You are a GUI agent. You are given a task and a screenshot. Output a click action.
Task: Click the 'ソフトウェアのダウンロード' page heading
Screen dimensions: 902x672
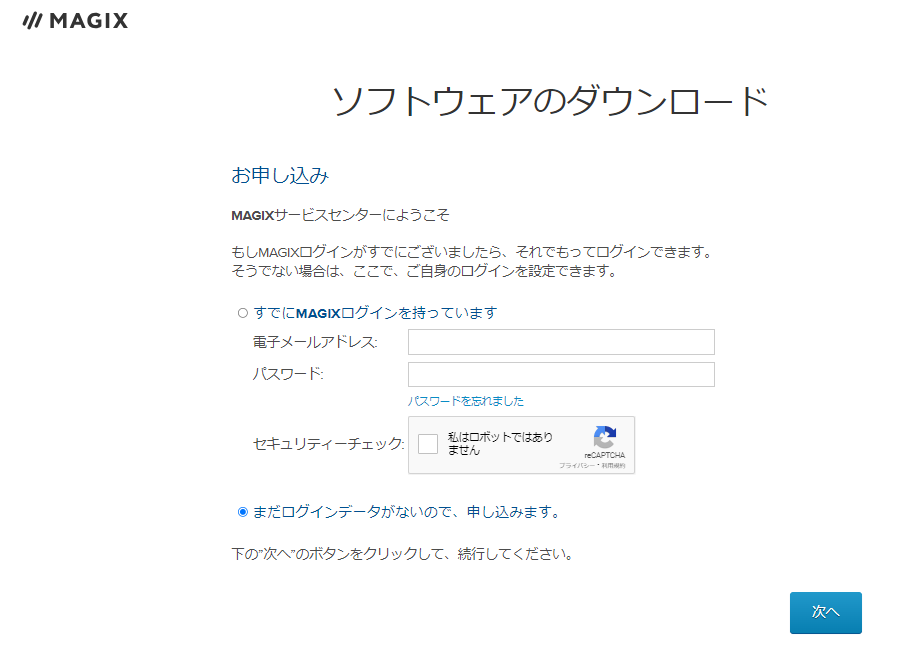tap(549, 102)
